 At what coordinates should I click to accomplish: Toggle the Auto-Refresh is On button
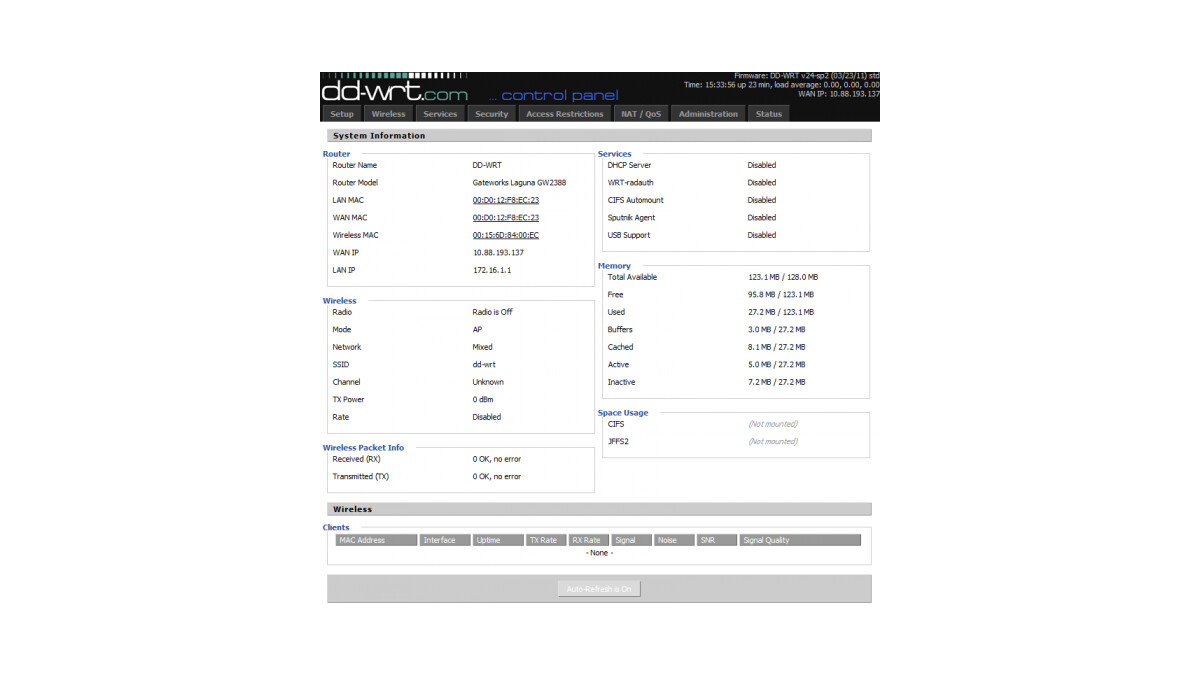[599, 588]
